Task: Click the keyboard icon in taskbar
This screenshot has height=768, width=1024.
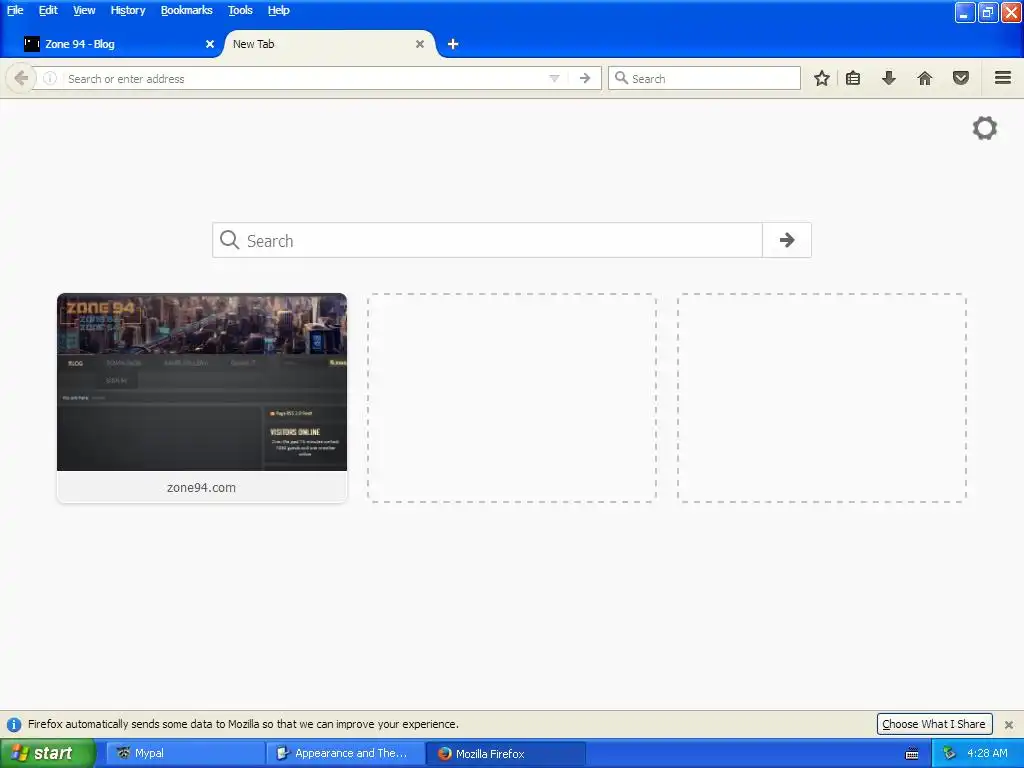Action: tap(912, 754)
